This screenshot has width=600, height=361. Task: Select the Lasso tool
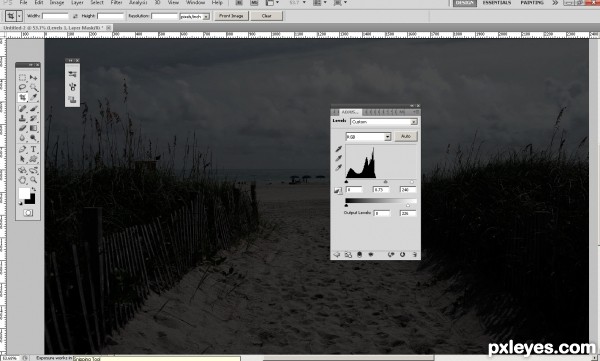pos(23,87)
